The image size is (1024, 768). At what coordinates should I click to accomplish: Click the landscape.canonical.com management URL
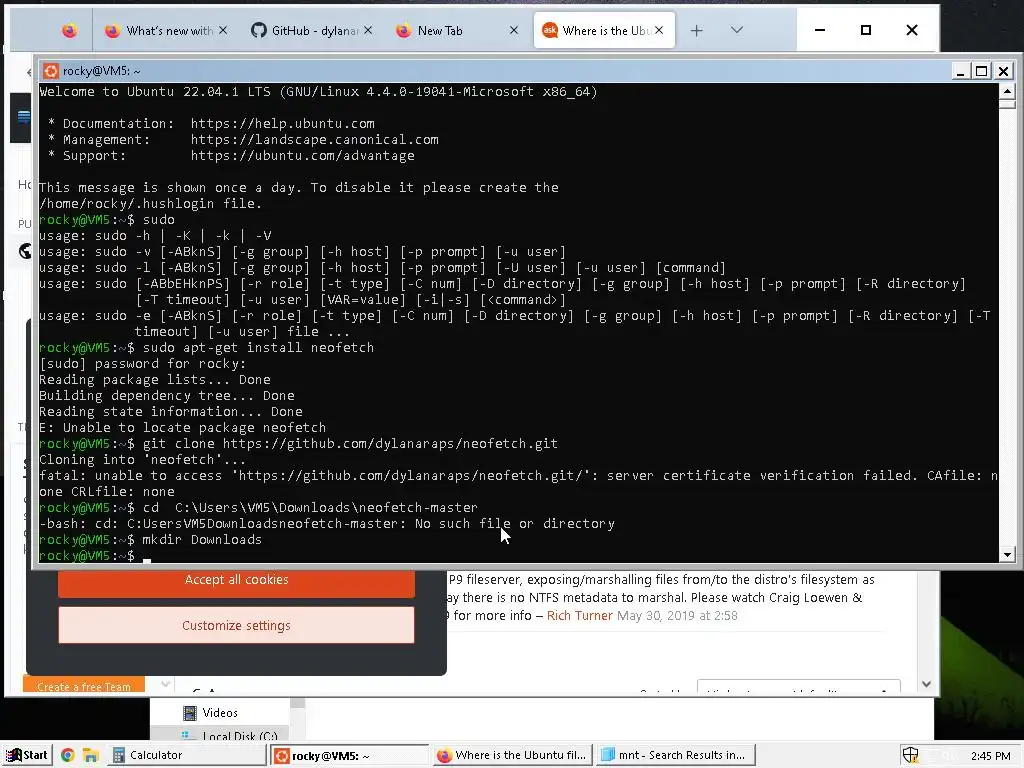coord(315,140)
